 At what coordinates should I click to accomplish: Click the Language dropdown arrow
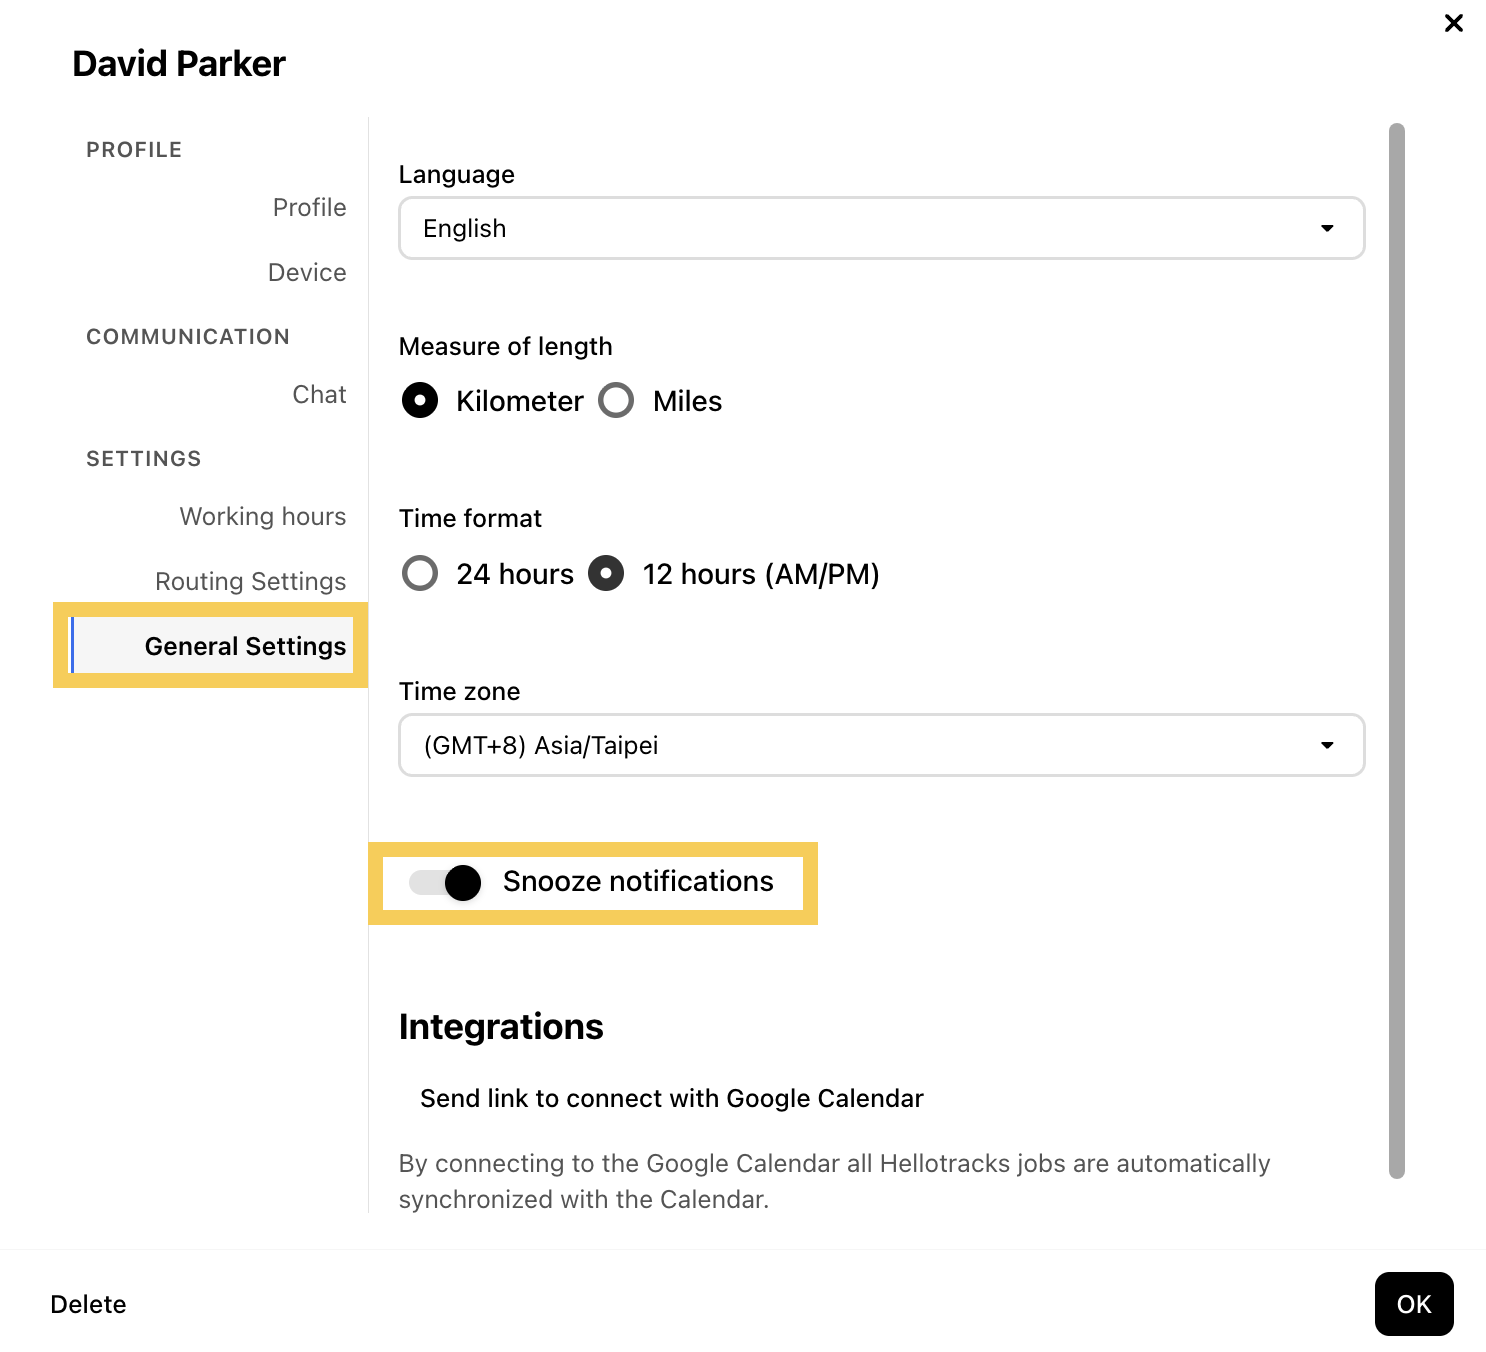pos(1327,229)
